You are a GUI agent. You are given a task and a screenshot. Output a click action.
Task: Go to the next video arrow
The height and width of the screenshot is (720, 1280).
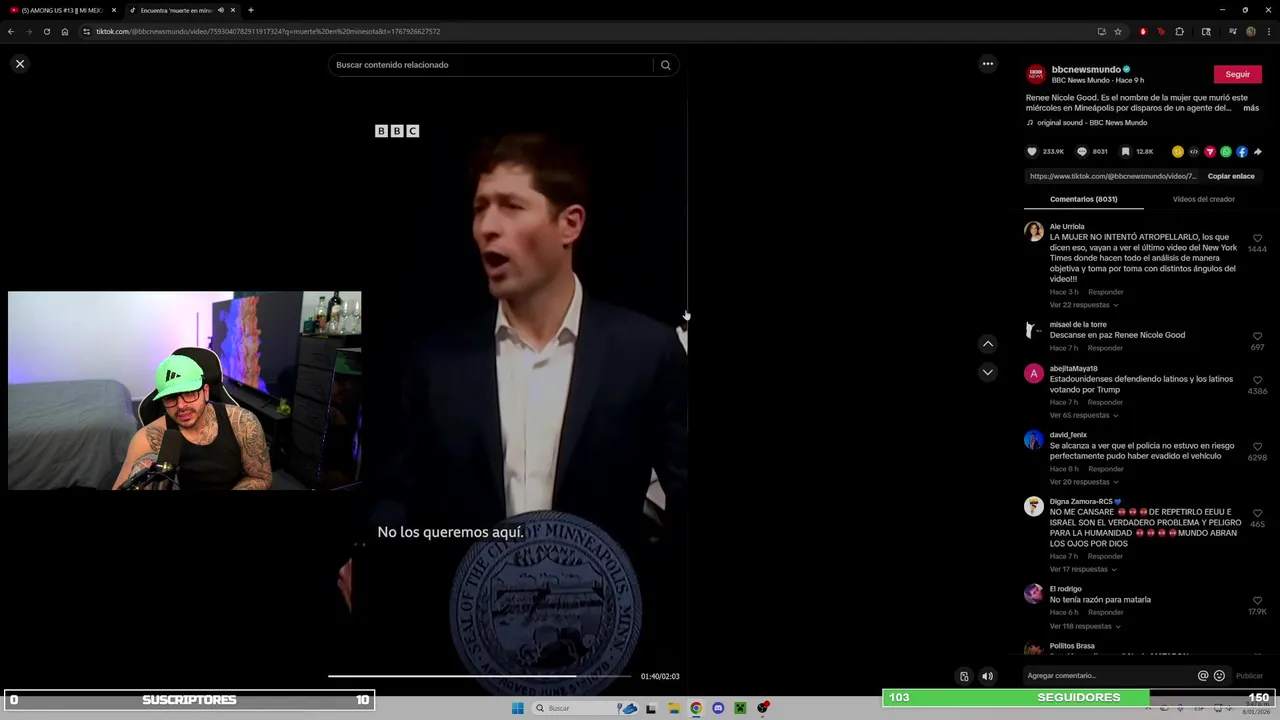pyautogui.click(x=988, y=372)
